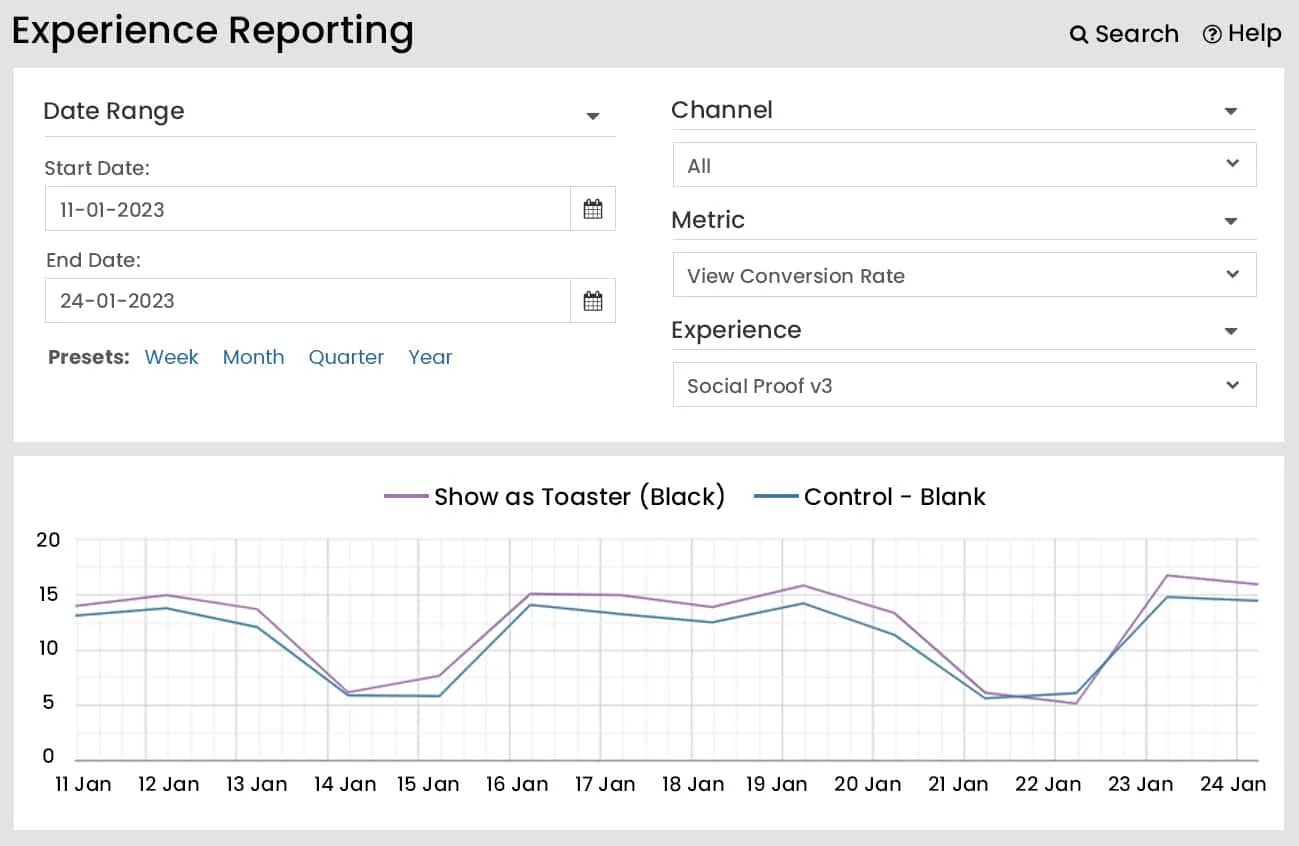Image resolution: width=1299 pixels, height=846 pixels.
Task: Collapse the Date Range section arrow
Action: [593, 116]
